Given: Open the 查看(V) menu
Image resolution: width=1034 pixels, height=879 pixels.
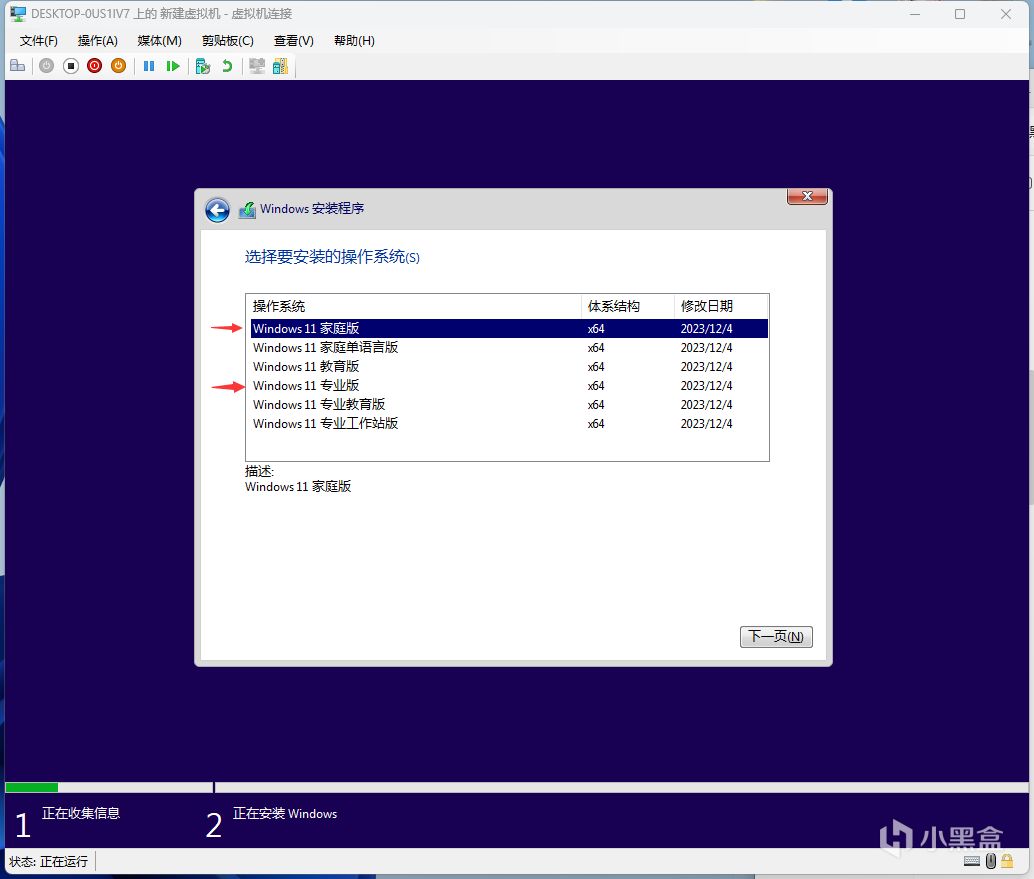Looking at the screenshot, I should [x=293, y=41].
